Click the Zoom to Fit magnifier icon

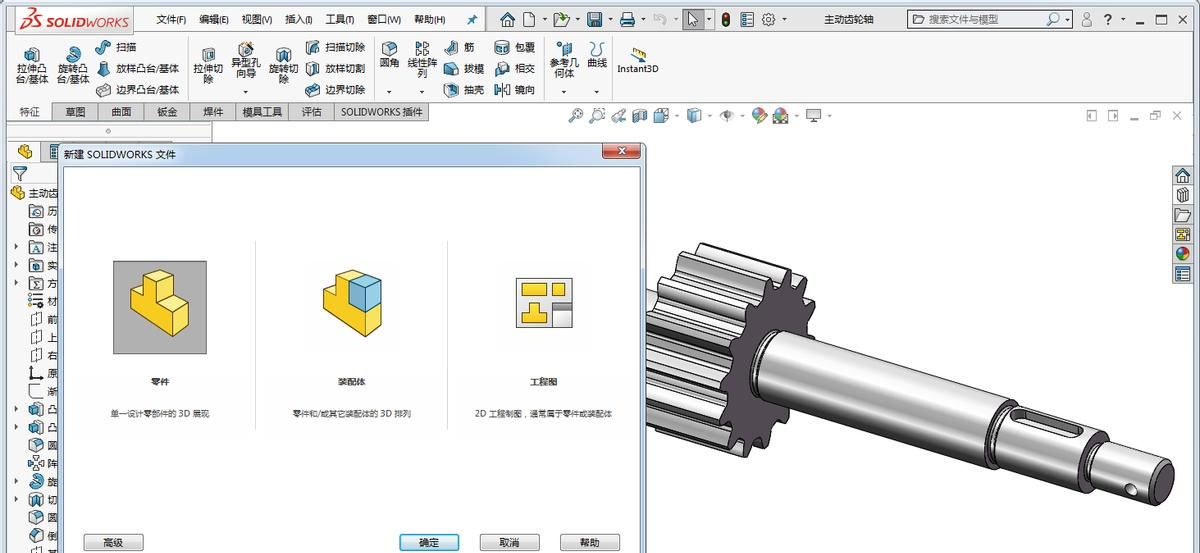coord(575,116)
